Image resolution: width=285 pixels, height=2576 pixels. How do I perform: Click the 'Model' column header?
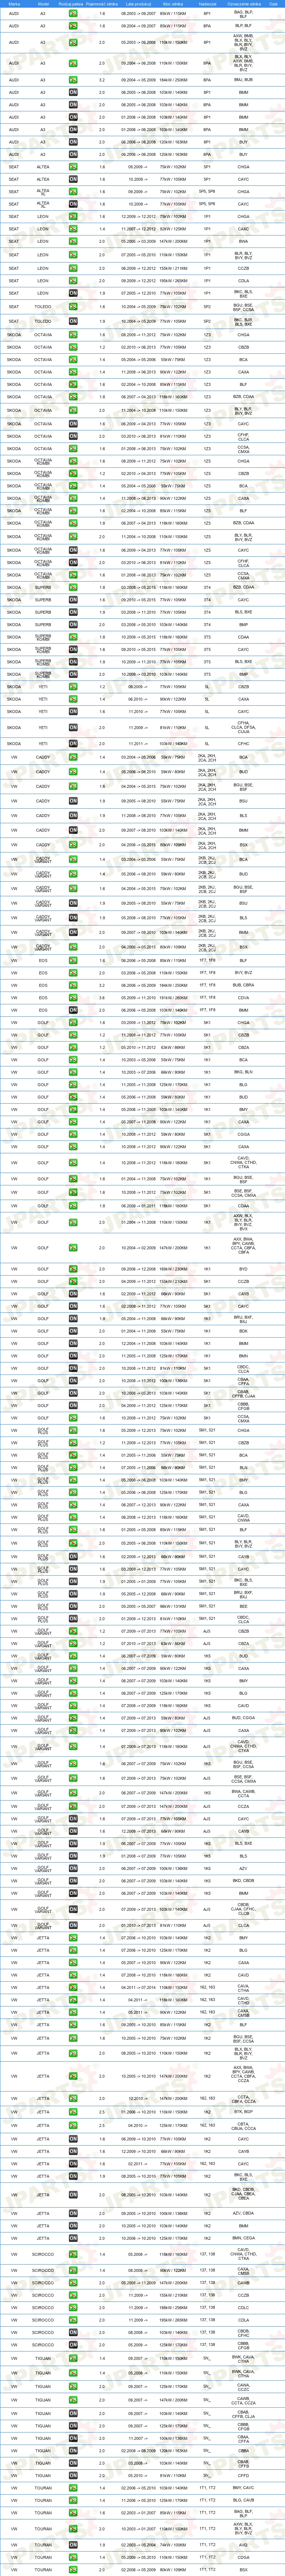(x=43, y=4)
